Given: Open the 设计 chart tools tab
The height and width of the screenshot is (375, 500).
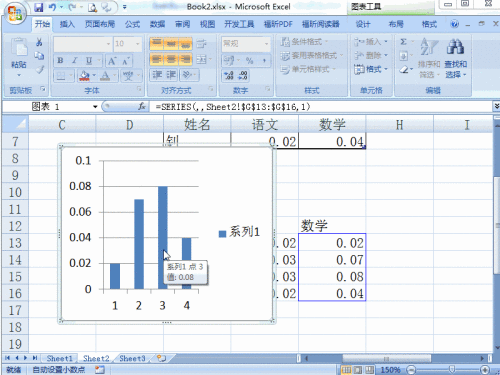Looking at the screenshot, I should 363,24.
